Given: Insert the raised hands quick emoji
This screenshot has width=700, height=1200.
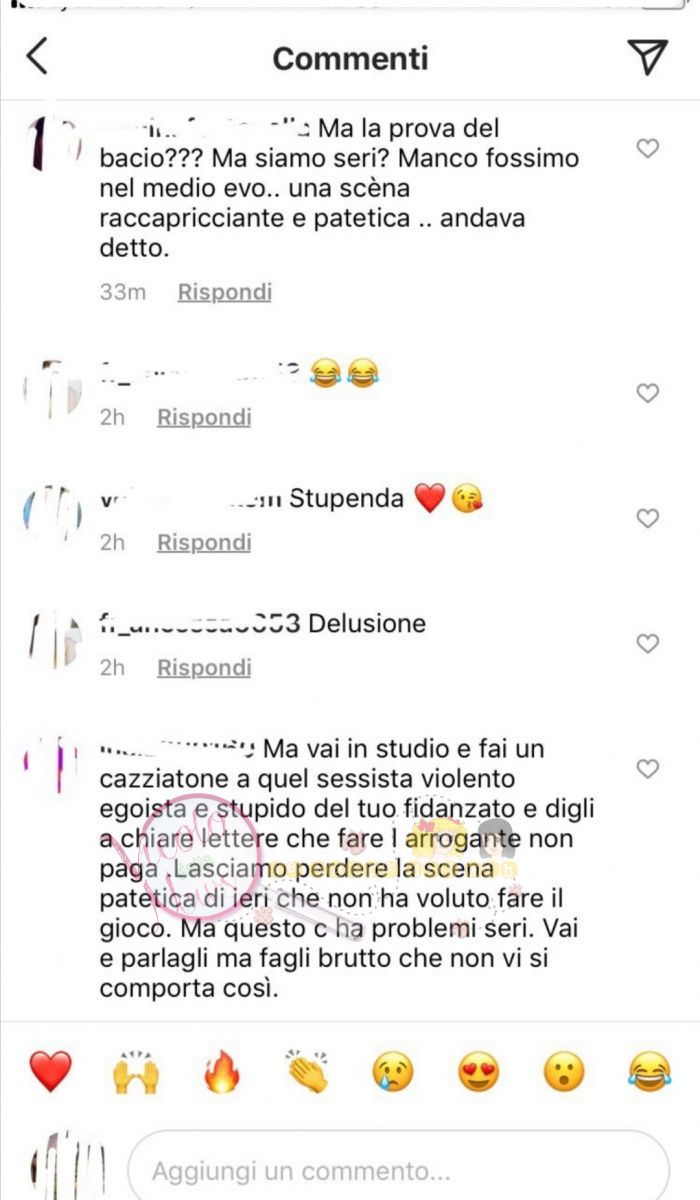Looking at the screenshot, I should click(x=136, y=1072).
